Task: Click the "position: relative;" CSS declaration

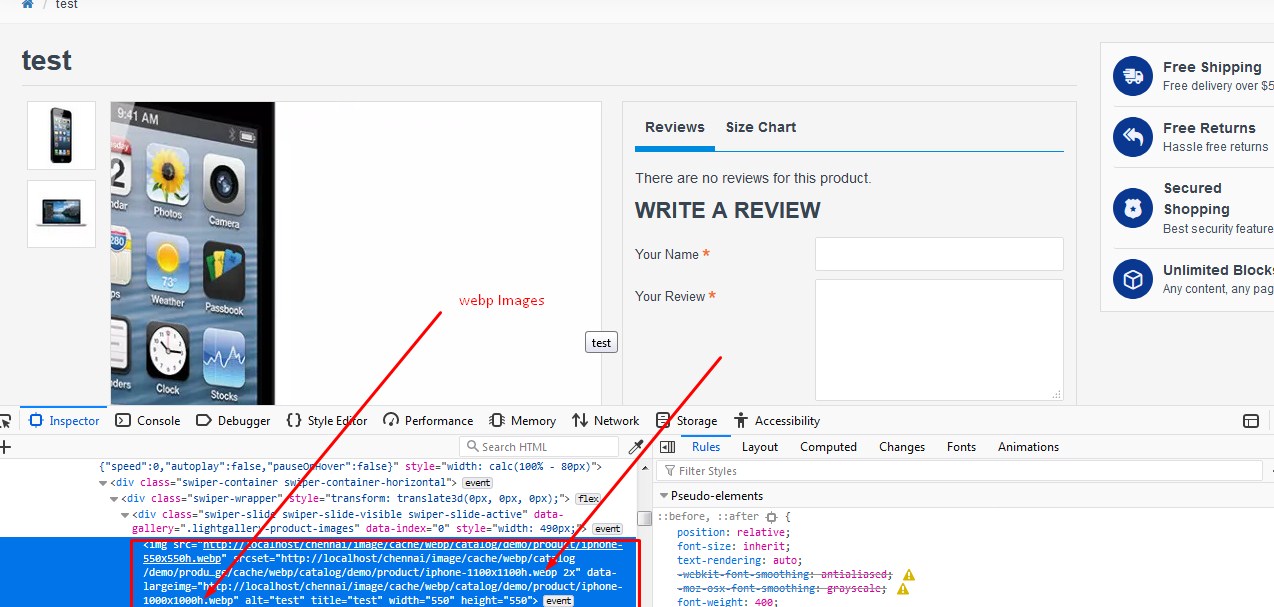Action: click(x=732, y=532)
